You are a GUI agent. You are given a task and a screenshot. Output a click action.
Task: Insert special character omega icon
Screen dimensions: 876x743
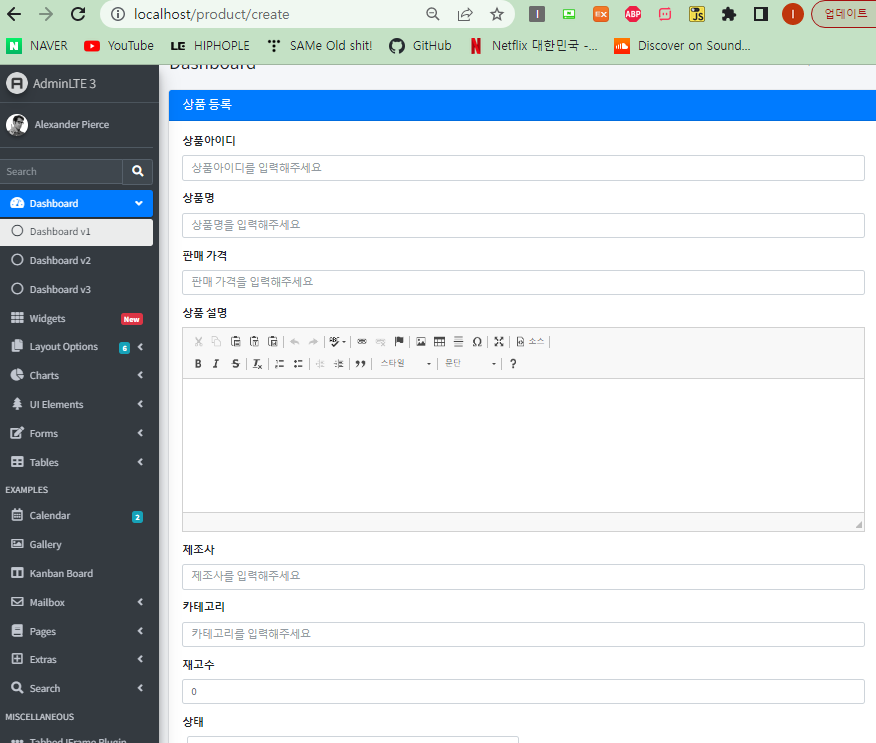[x=477, y=341]
